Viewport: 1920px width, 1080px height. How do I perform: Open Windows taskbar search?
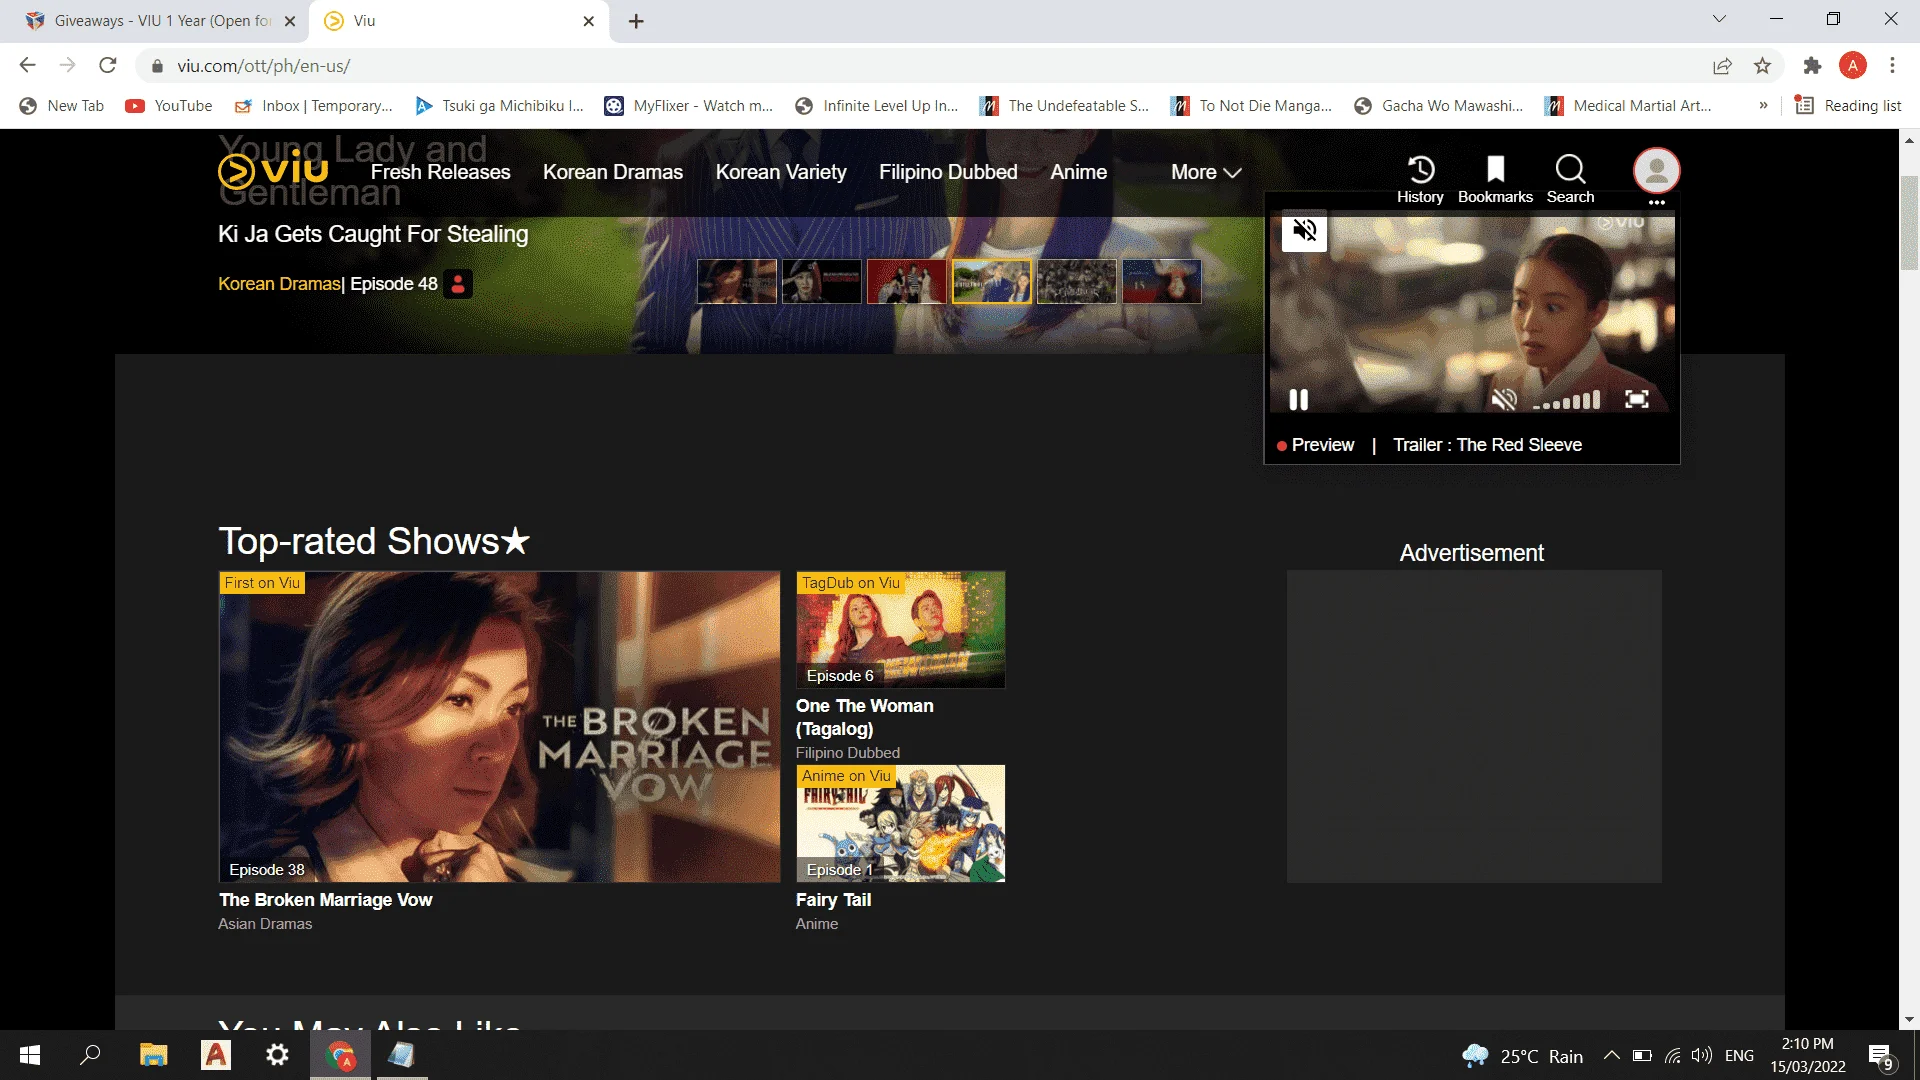click(90, 1055)
